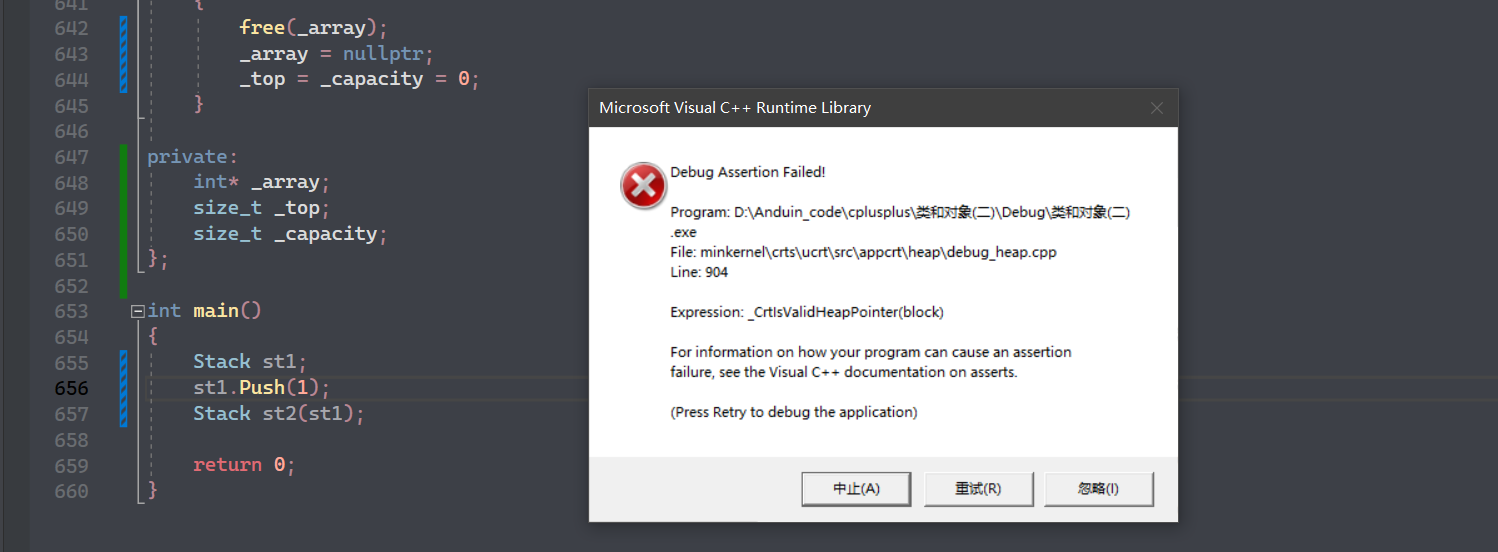Image resolution: width=1498 pixels, height=552 pixels.
Task: Click the int* _array declaration
Action: 261,182
